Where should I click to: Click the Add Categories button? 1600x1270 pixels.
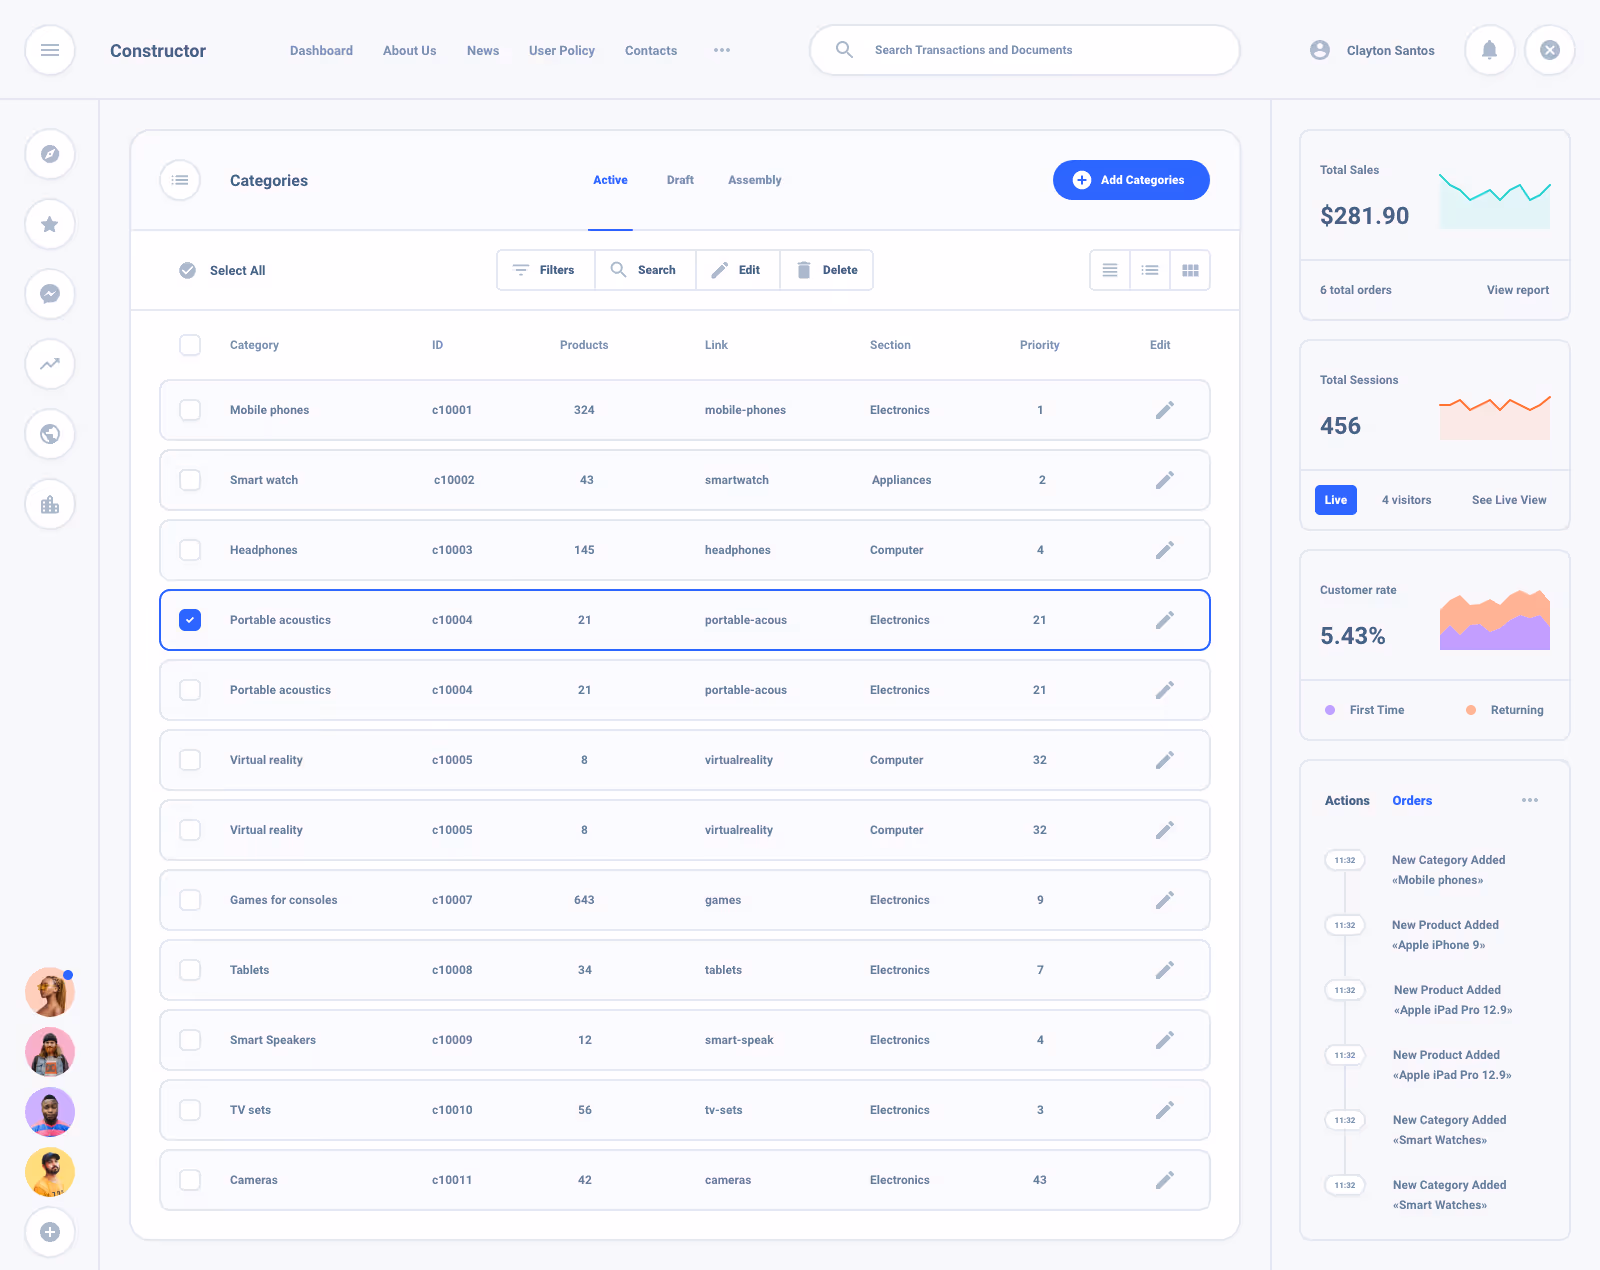point(1131,180)
